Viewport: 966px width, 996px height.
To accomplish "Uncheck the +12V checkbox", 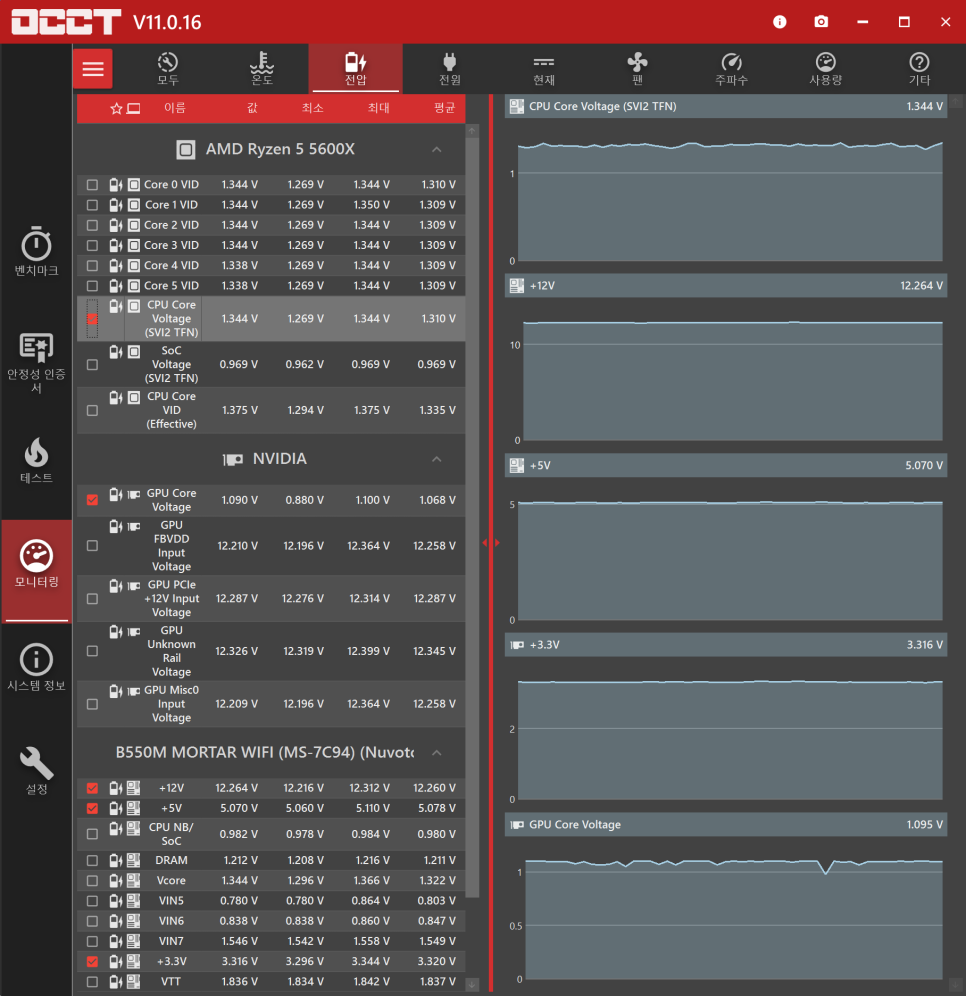I will (x=92, y=788).
